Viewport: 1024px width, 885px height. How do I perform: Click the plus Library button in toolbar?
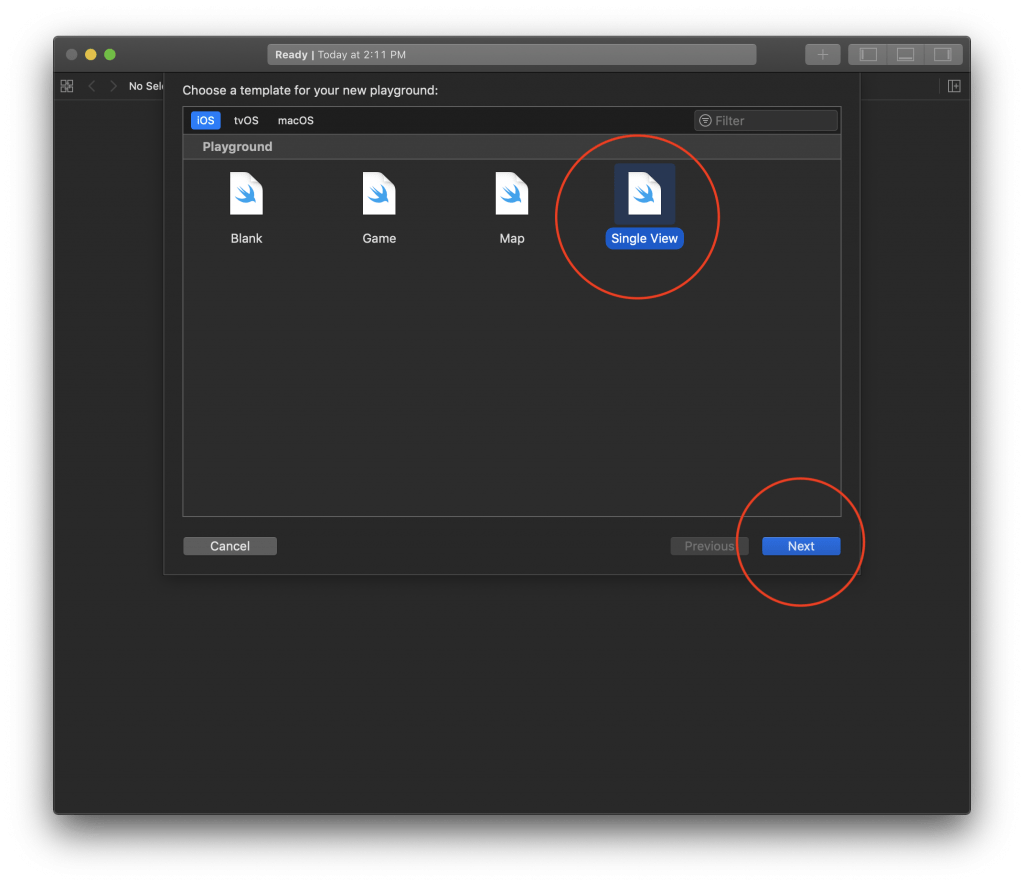tap(822, 55)
